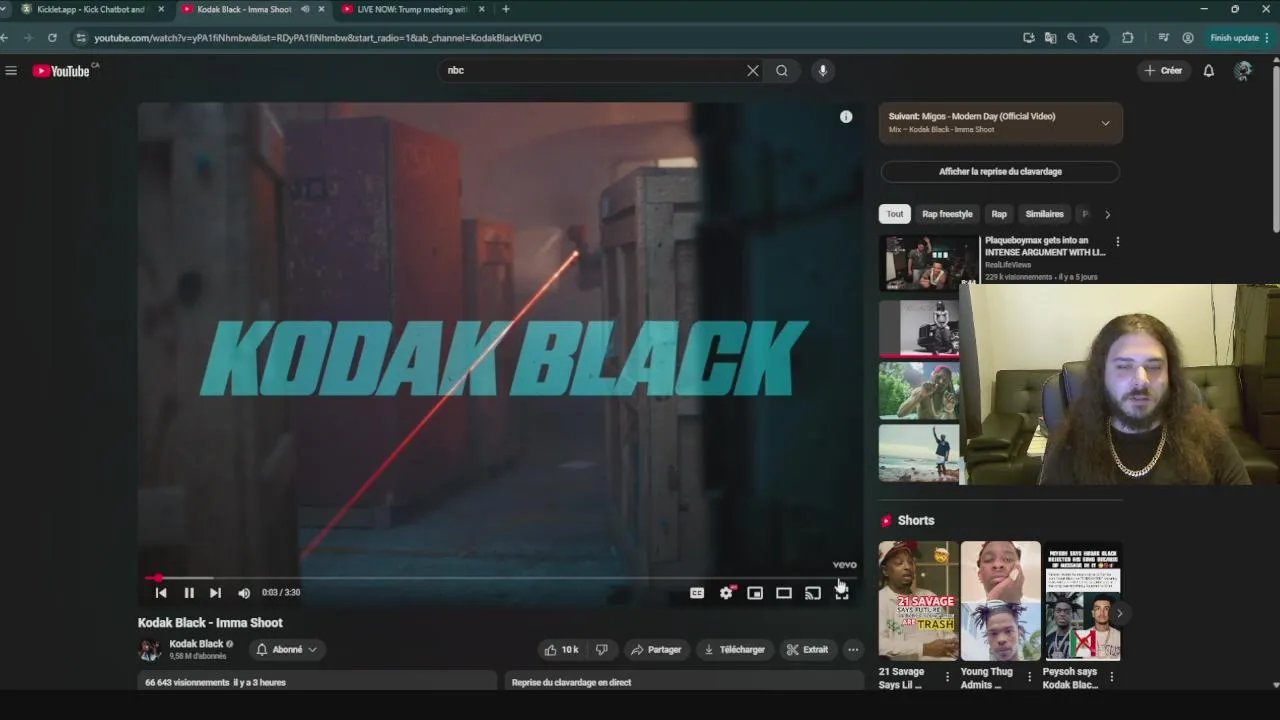Click the search magnifier button

782,71
